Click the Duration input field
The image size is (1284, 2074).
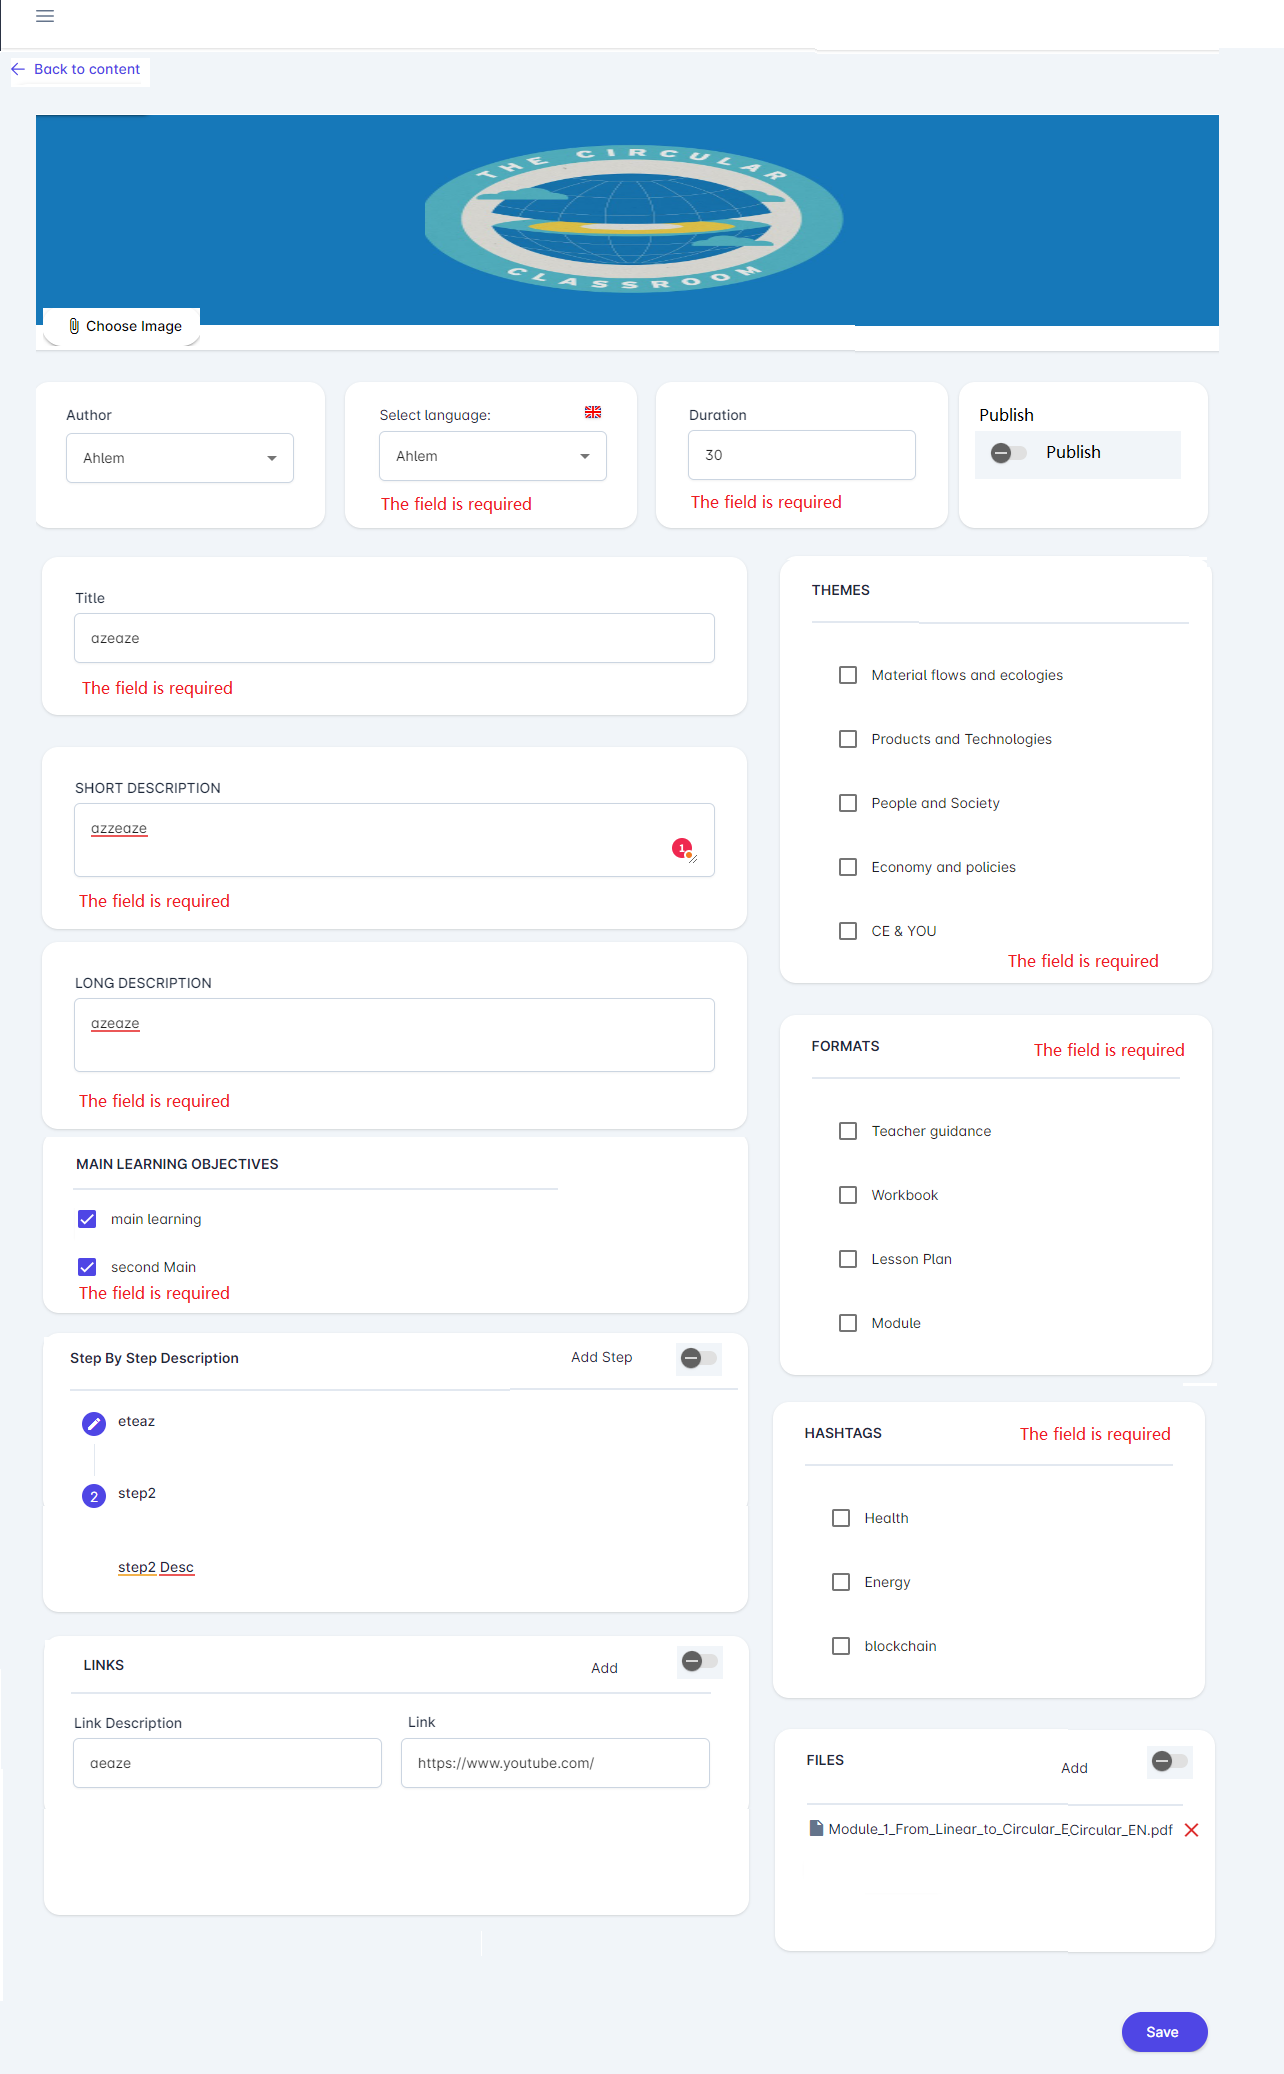801,455
